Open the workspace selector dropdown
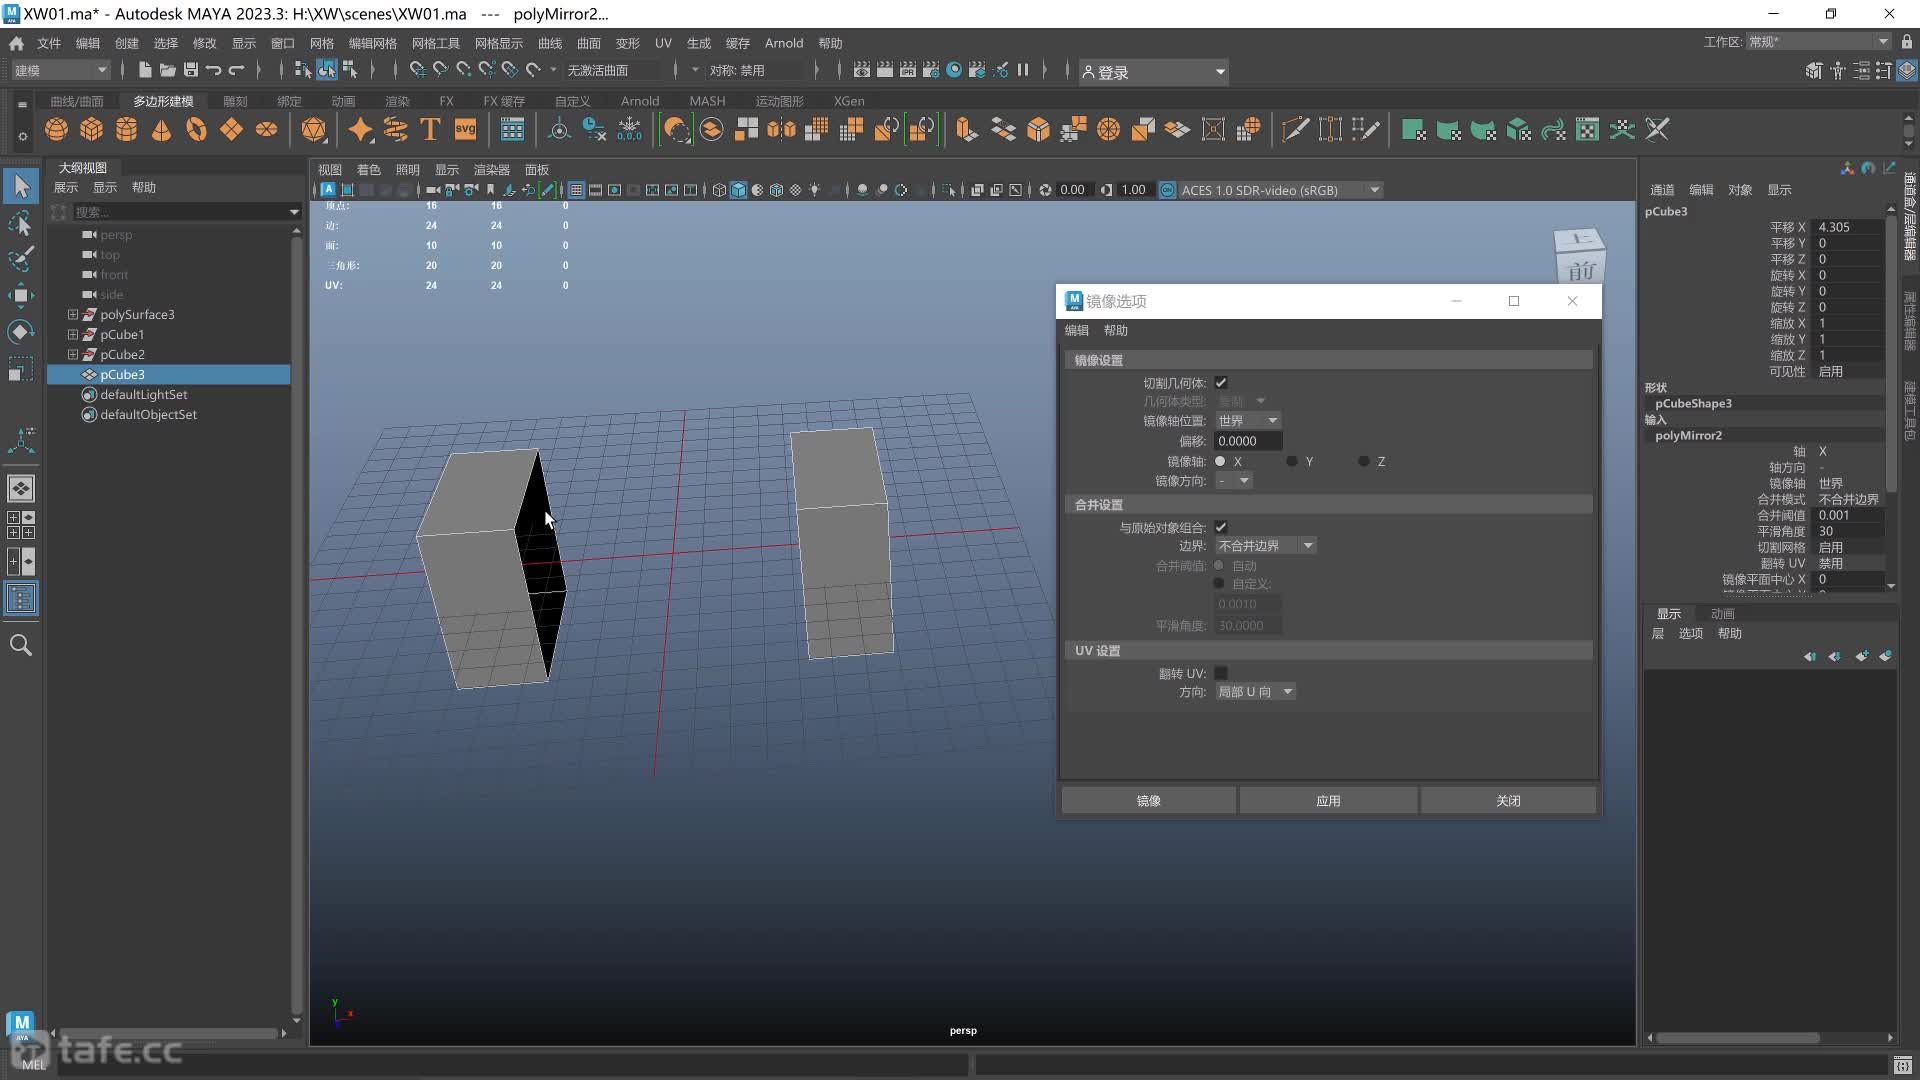1920x1080 pixels. (1818, 42)
